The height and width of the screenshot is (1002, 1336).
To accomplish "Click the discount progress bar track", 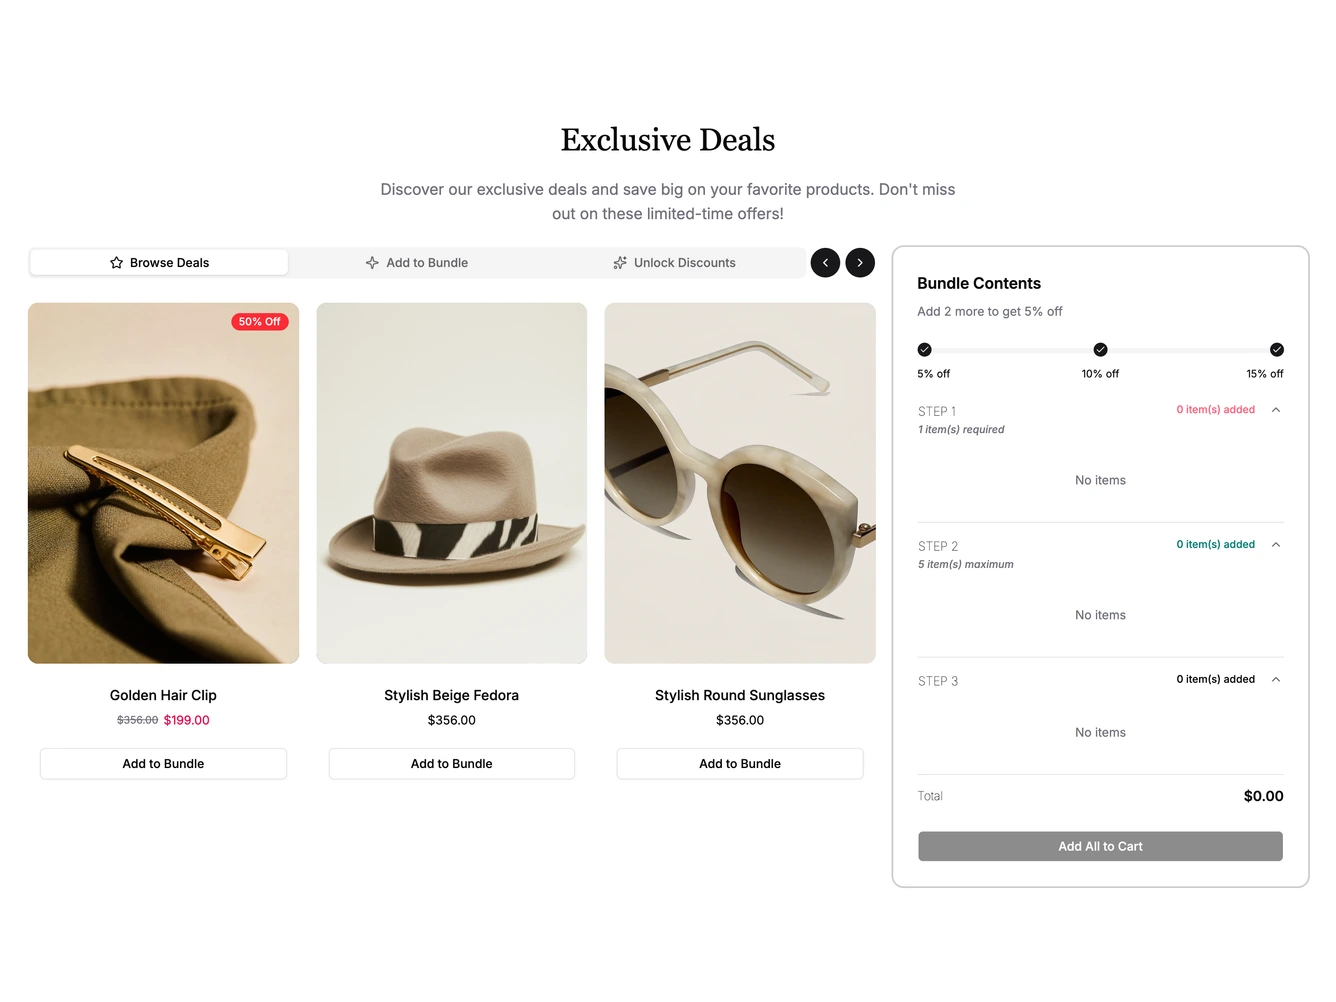I will 1101,351.
